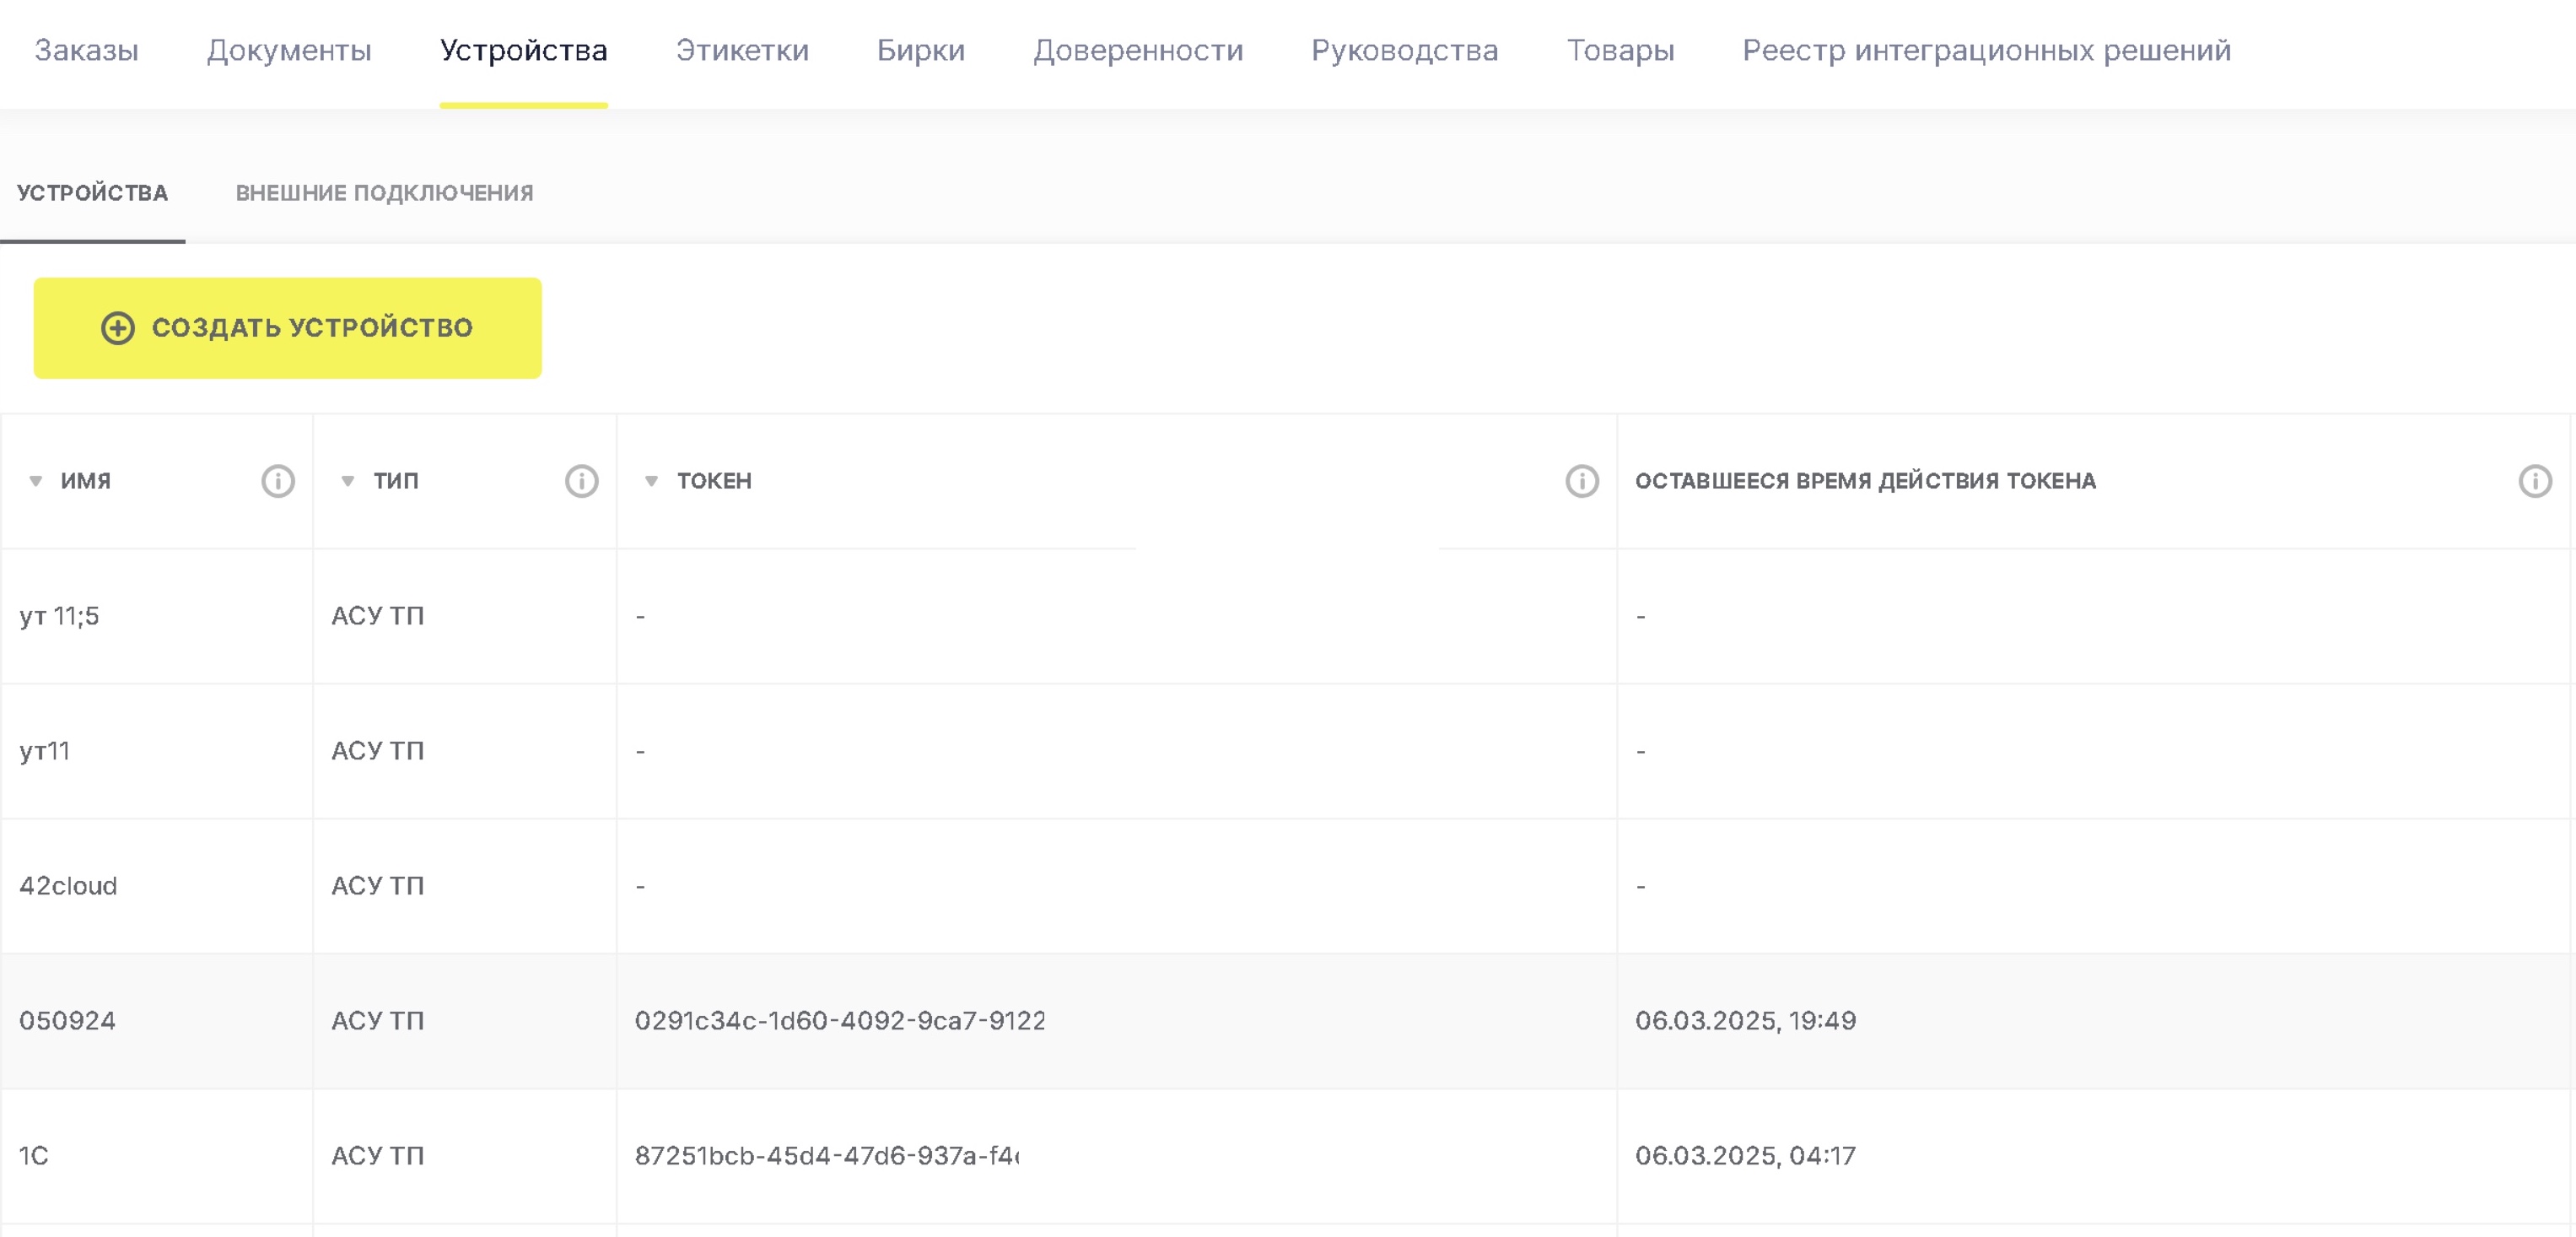Open the Токен column filter arrow
The height and width of the screenshot is (1237, 2576).
(x=651, y=481)
